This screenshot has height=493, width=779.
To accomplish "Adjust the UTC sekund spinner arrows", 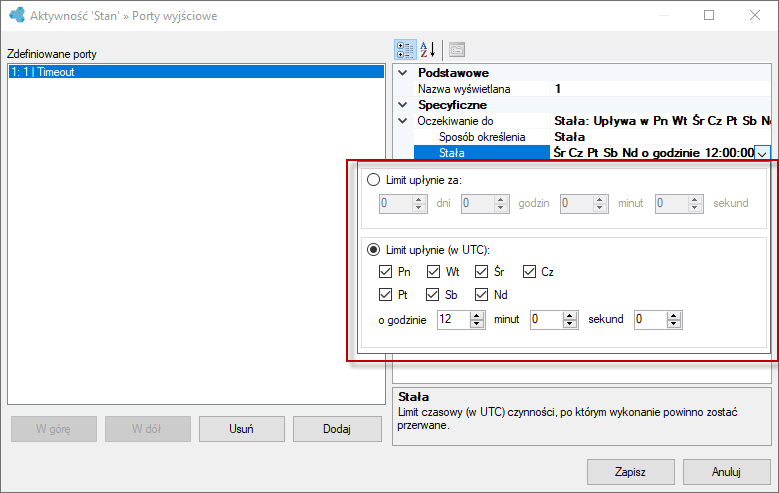I will (674, 320).
